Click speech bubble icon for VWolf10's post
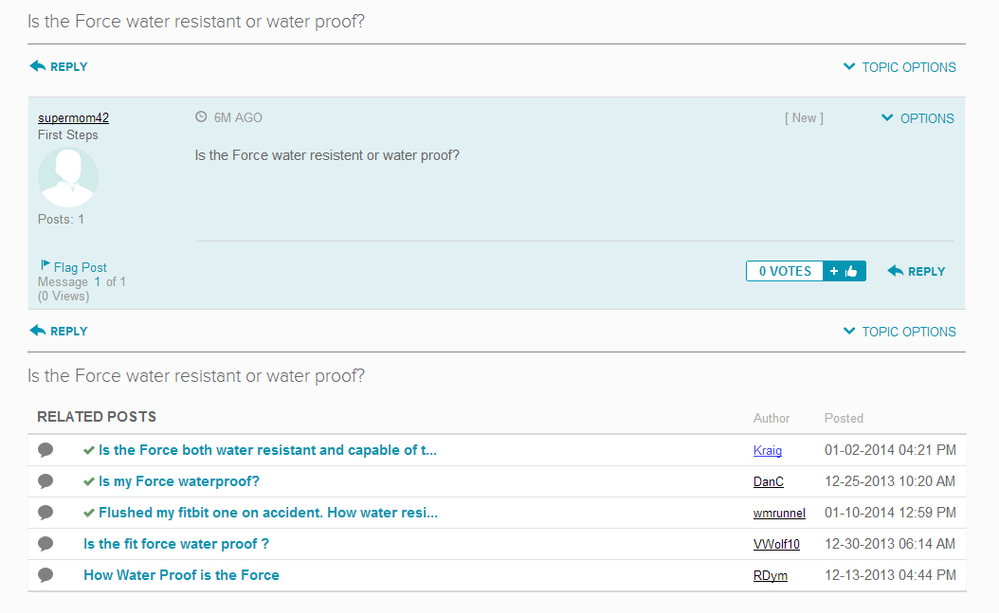The height and width of the screenshot is (613, 999). point(45,544)
